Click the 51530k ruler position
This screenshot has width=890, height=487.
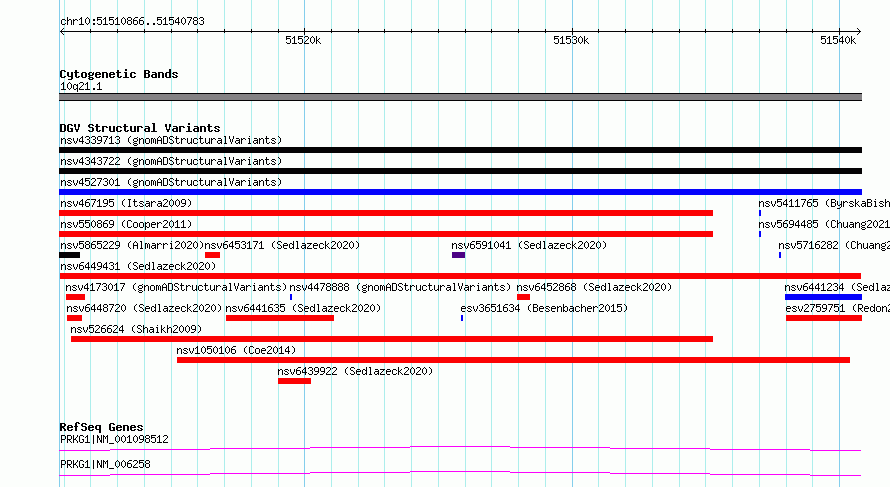[571, 40]
